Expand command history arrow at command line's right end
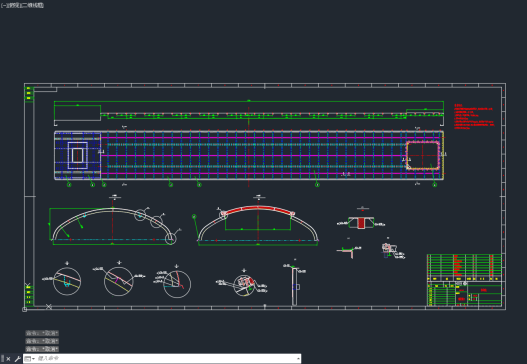Viewport: 527px width, 364px height. [298, 359]
